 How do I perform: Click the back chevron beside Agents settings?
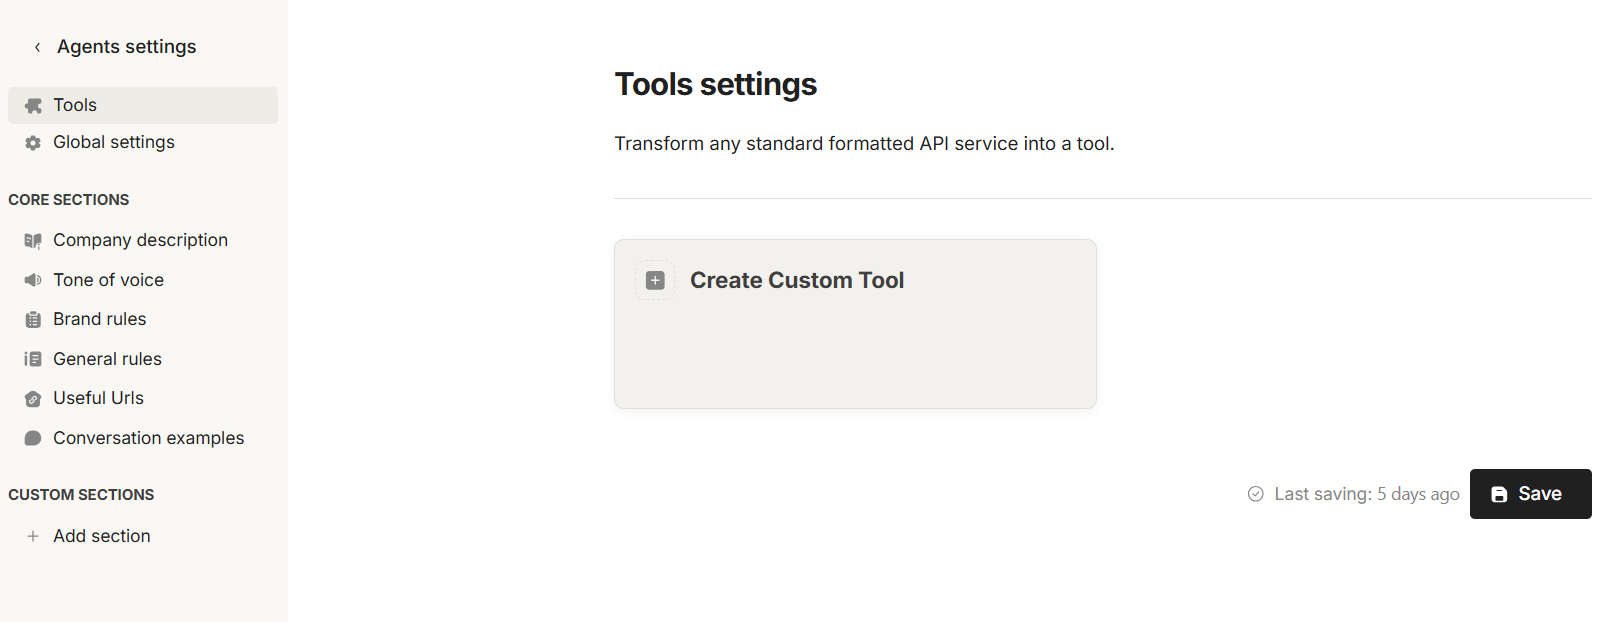coord(37,47)
